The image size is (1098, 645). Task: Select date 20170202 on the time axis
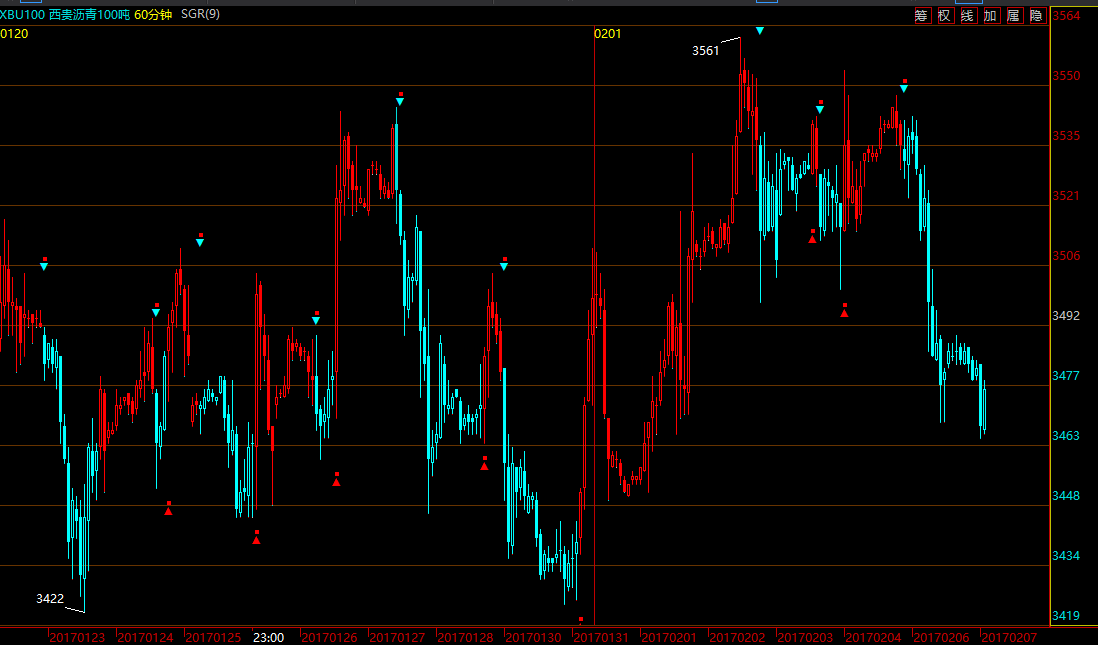coord(737,637)
